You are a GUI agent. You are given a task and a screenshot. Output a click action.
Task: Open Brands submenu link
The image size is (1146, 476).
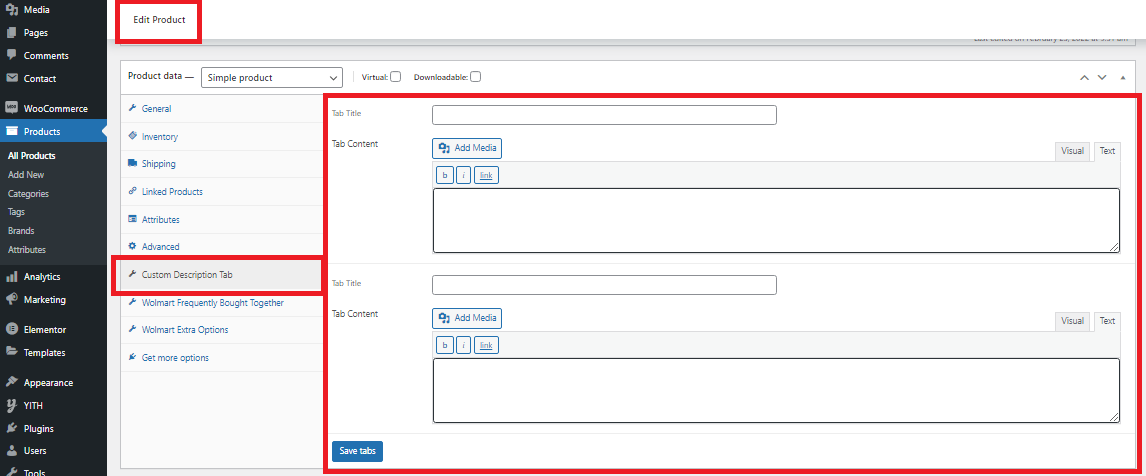(21, 231)
